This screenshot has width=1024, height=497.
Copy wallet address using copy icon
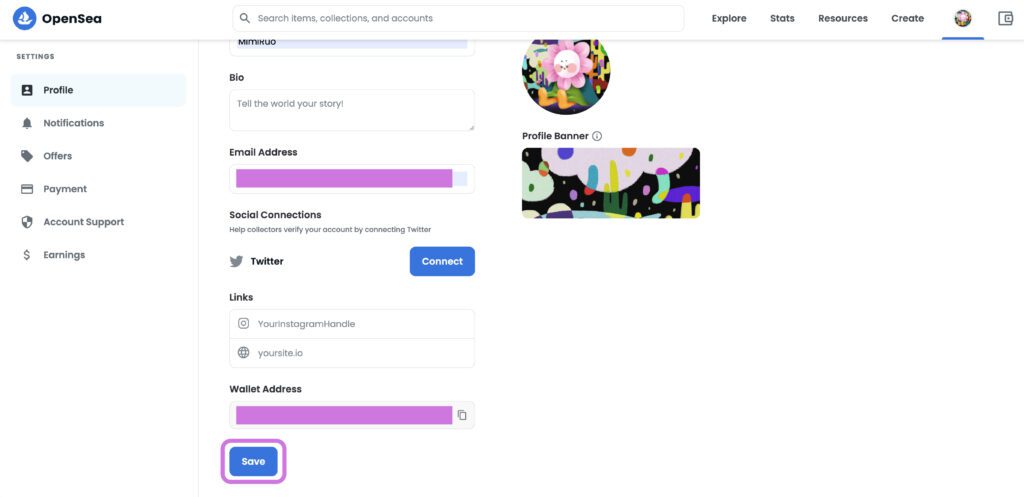462,415
